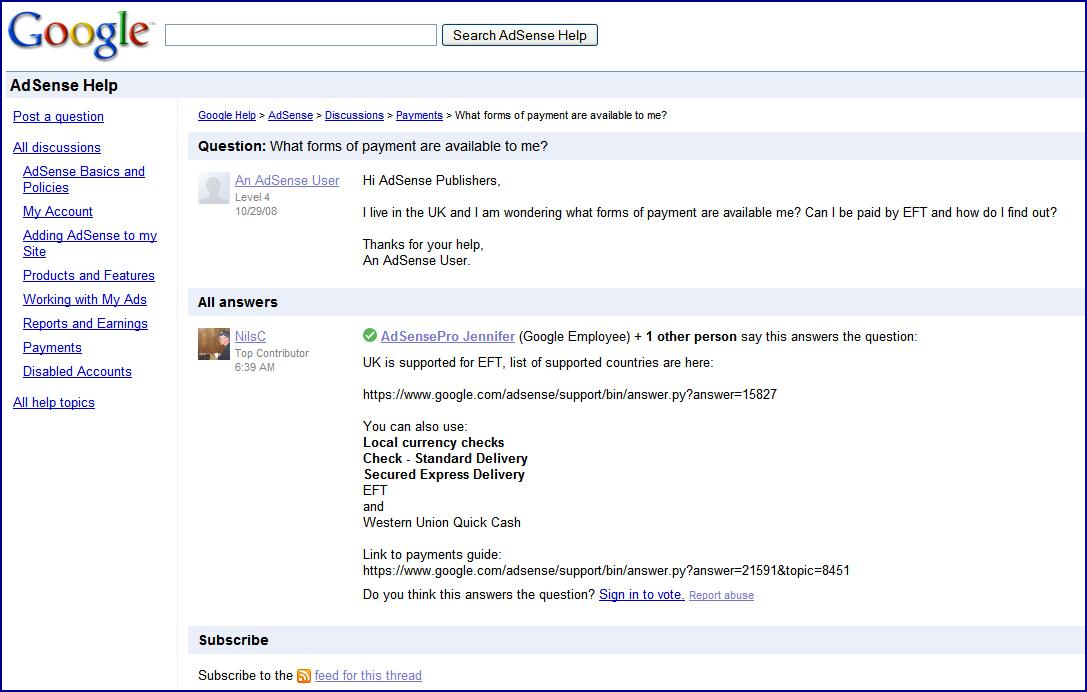The width and height of the screenshot is (1087, 692).
Task: Open AdSense Basics and Policies category
Action: pos(84,180)
